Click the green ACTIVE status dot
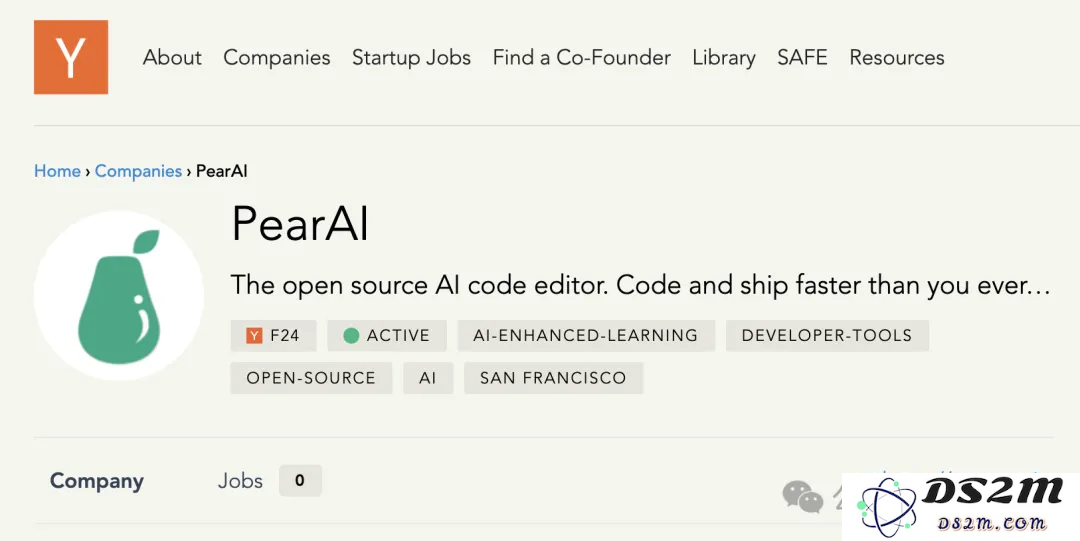The height and width of the screenshot is (541, 1080). point(351,336)
